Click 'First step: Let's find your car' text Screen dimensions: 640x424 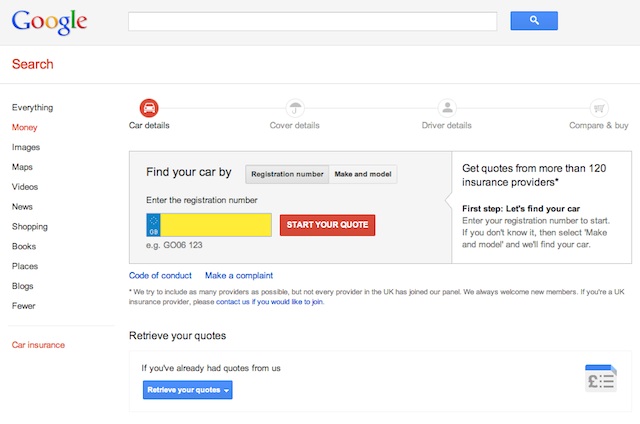pos(521,209)
